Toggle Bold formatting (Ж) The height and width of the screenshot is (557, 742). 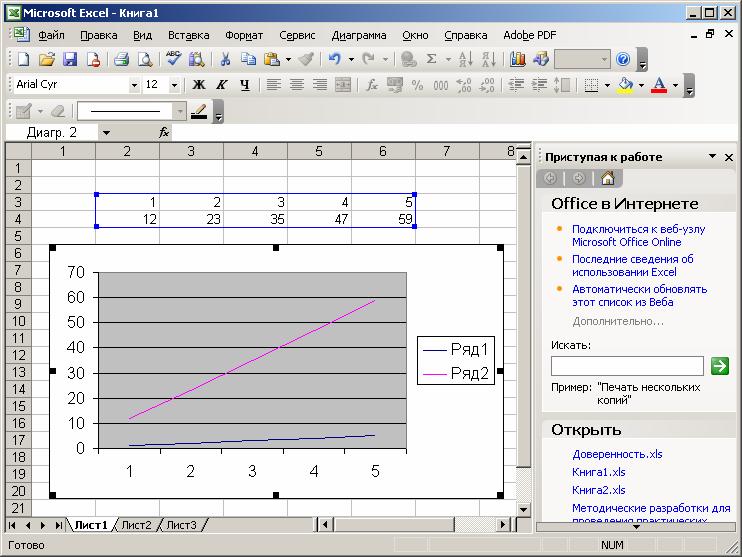(199, 85)
